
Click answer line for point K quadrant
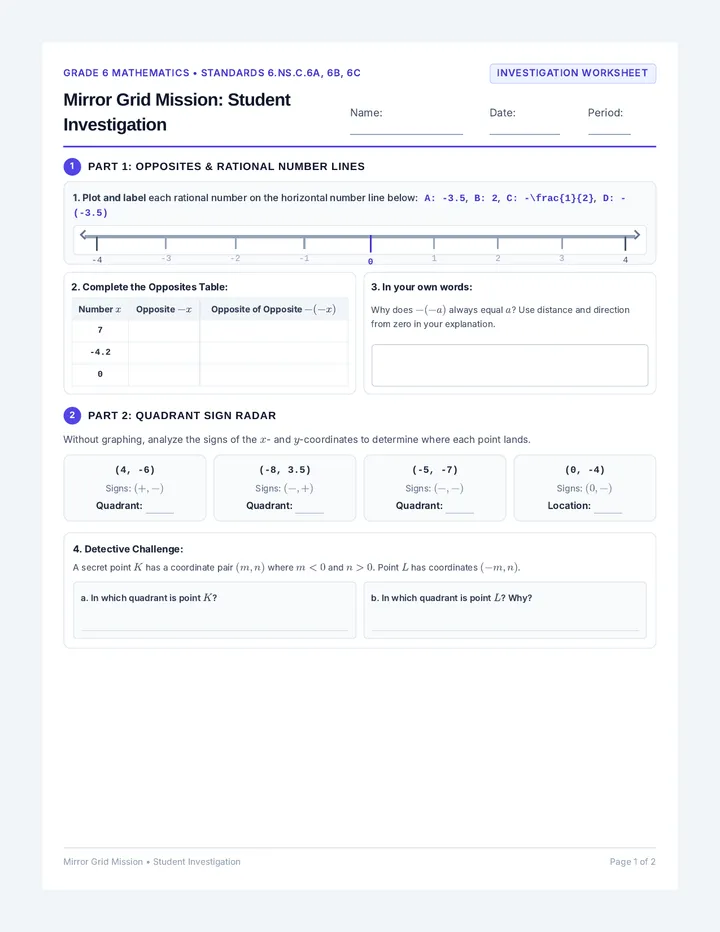coord(215,629)
